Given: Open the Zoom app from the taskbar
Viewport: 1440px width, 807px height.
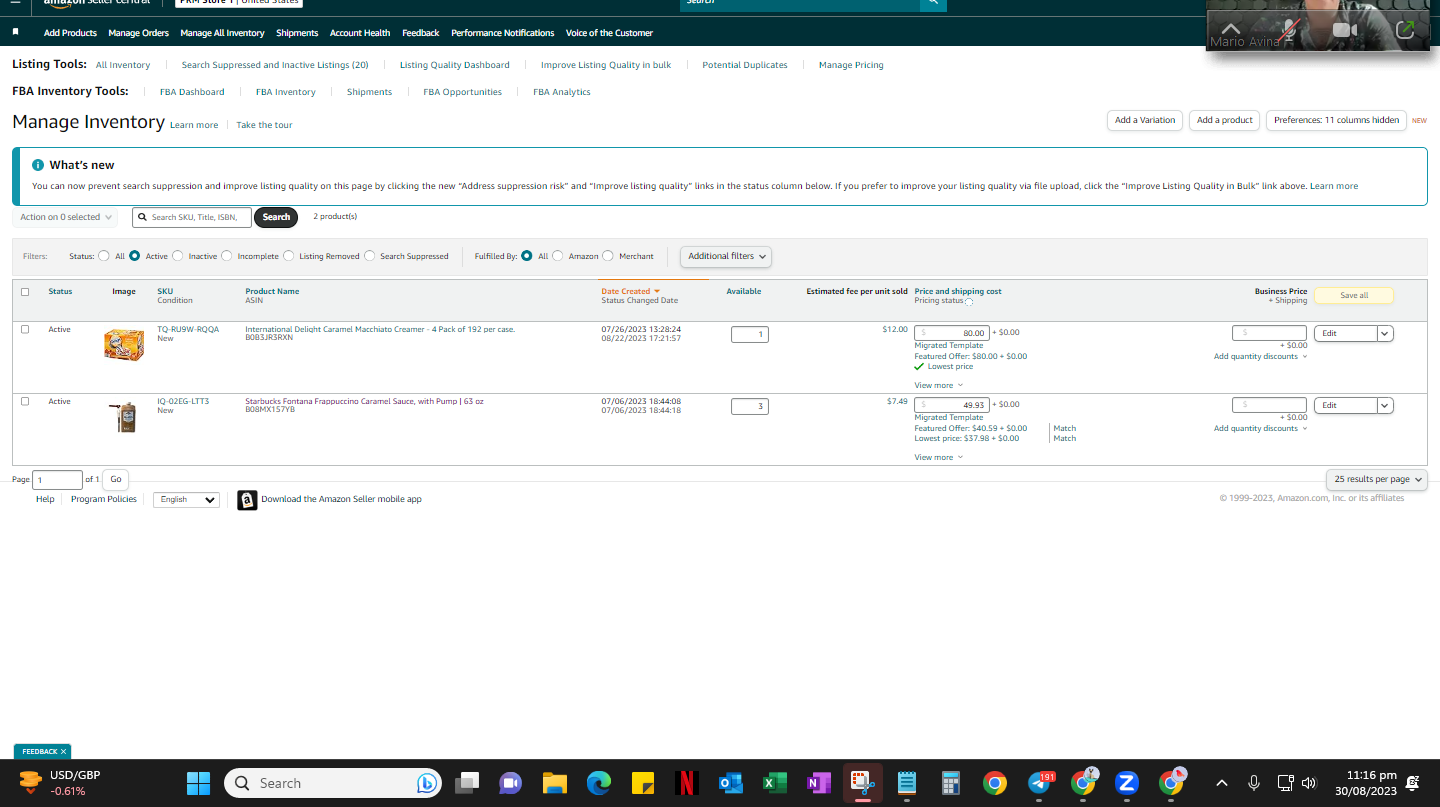Looking at the screenshot, I should coord(1127,783).
